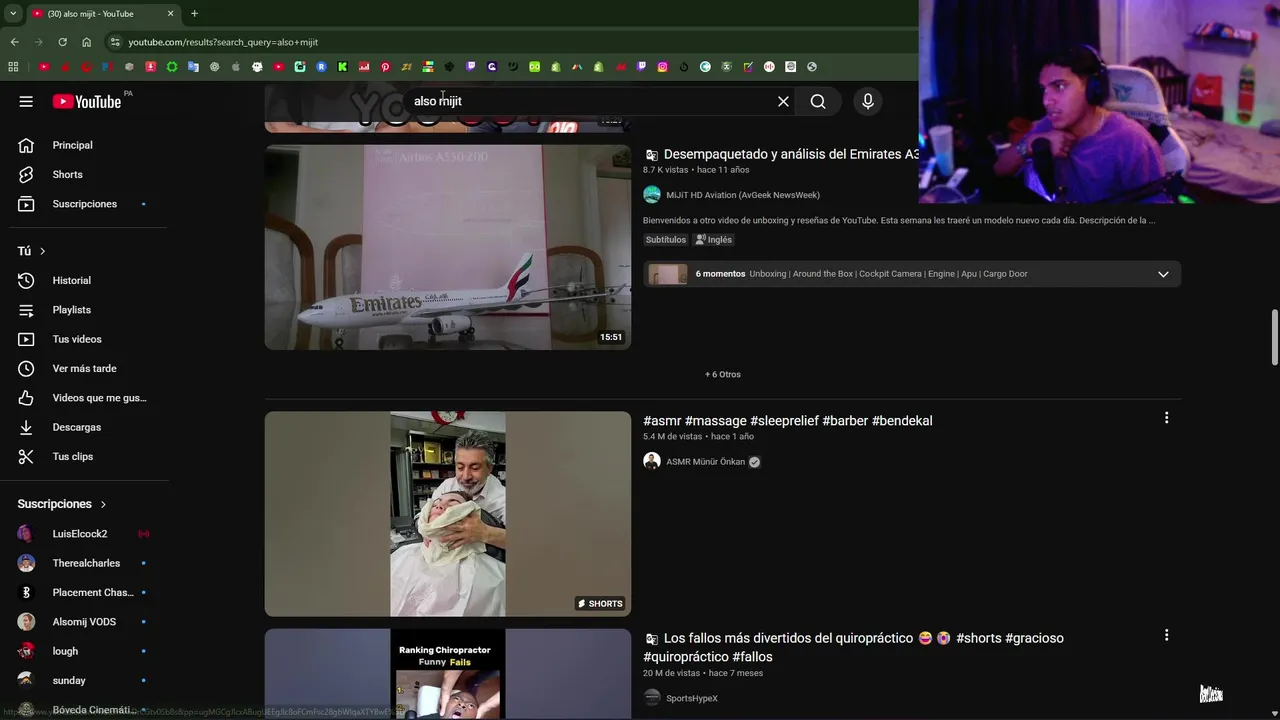Open the Therealcharles subscription channel
This screenshot has height=720, width=1280.
(85, 563)
